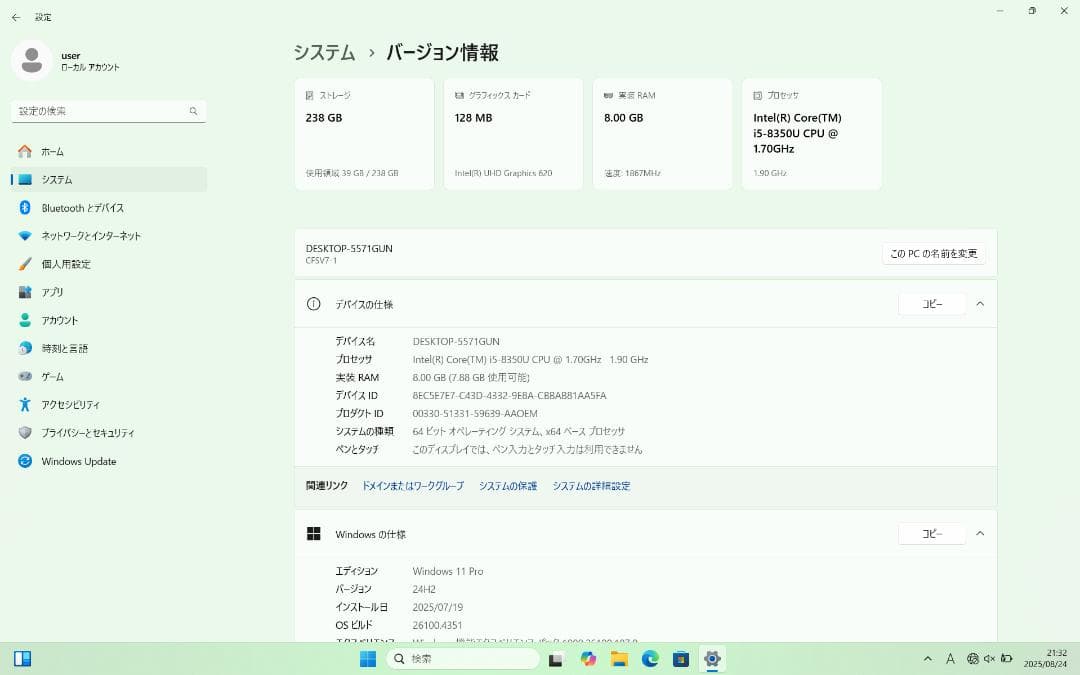This screenshot has width=1080, height=675.
Task: Click the このPCの名前を変更 button
Action: pyautogui.click(x=932, y=253)
